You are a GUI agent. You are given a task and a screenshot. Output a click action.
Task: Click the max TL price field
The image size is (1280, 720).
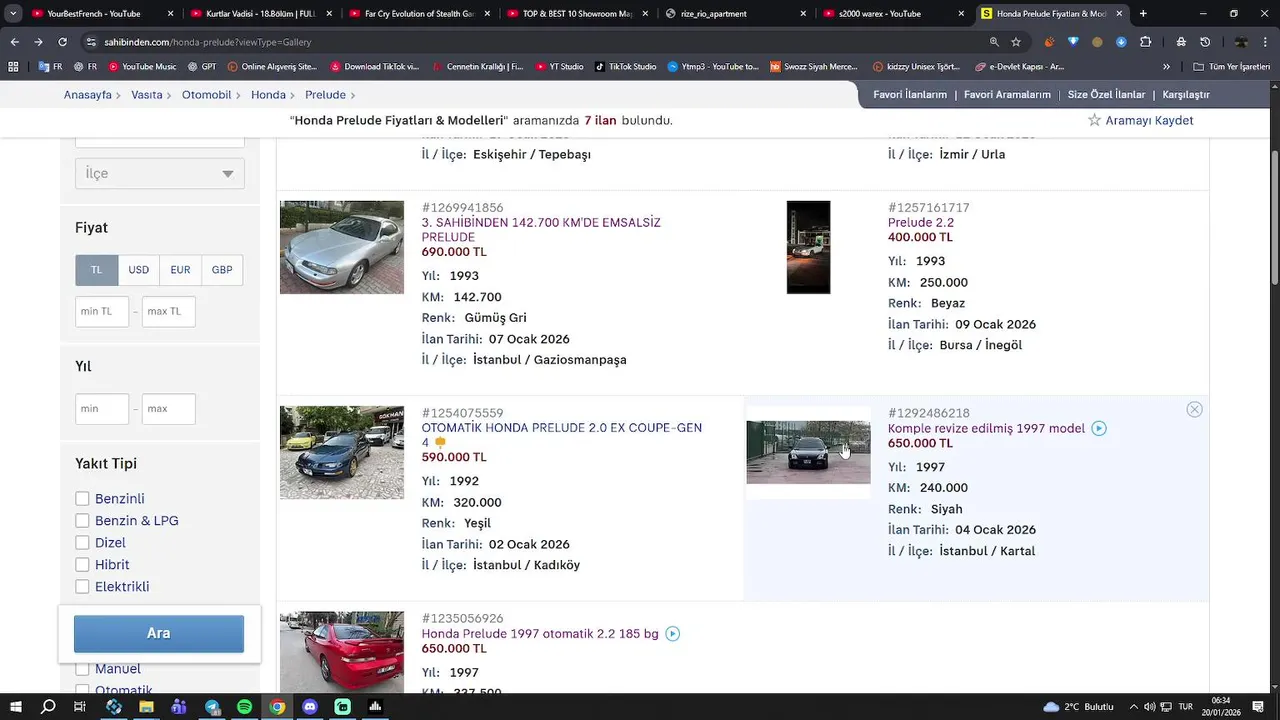pyautogui.click(x=168, y=312)
